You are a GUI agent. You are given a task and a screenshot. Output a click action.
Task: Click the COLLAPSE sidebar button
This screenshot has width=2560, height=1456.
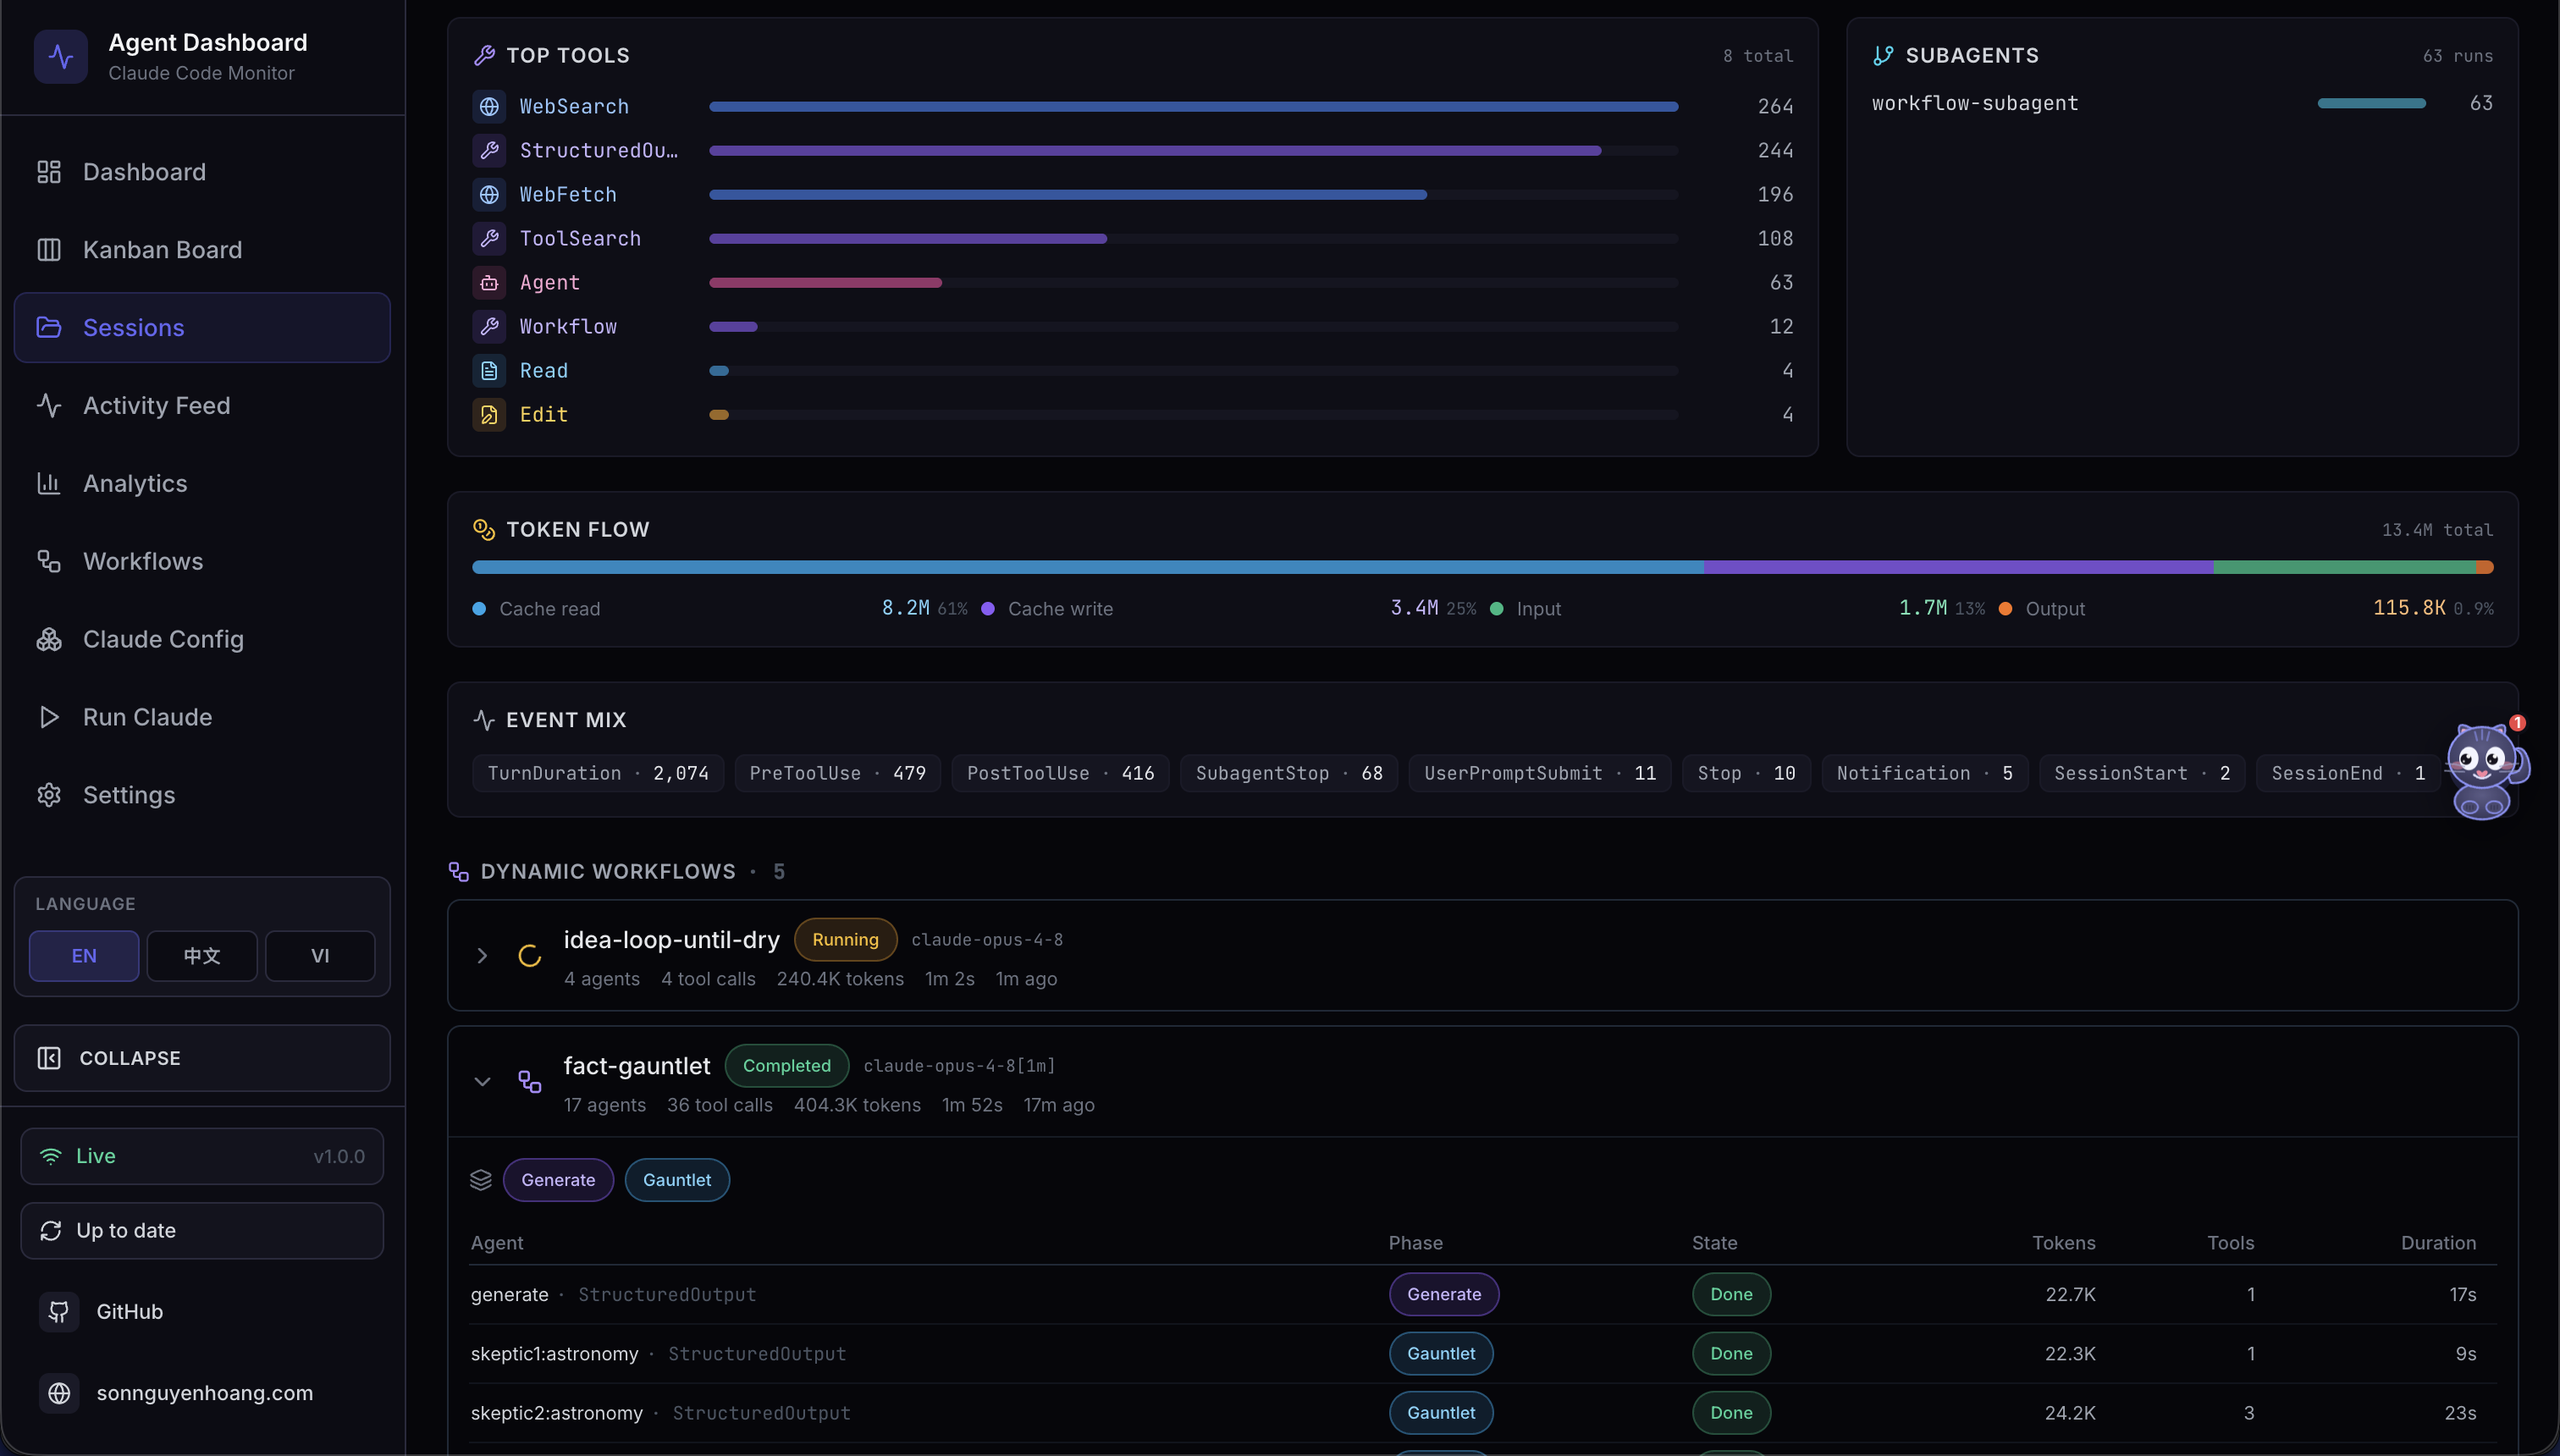[202, 1058]
